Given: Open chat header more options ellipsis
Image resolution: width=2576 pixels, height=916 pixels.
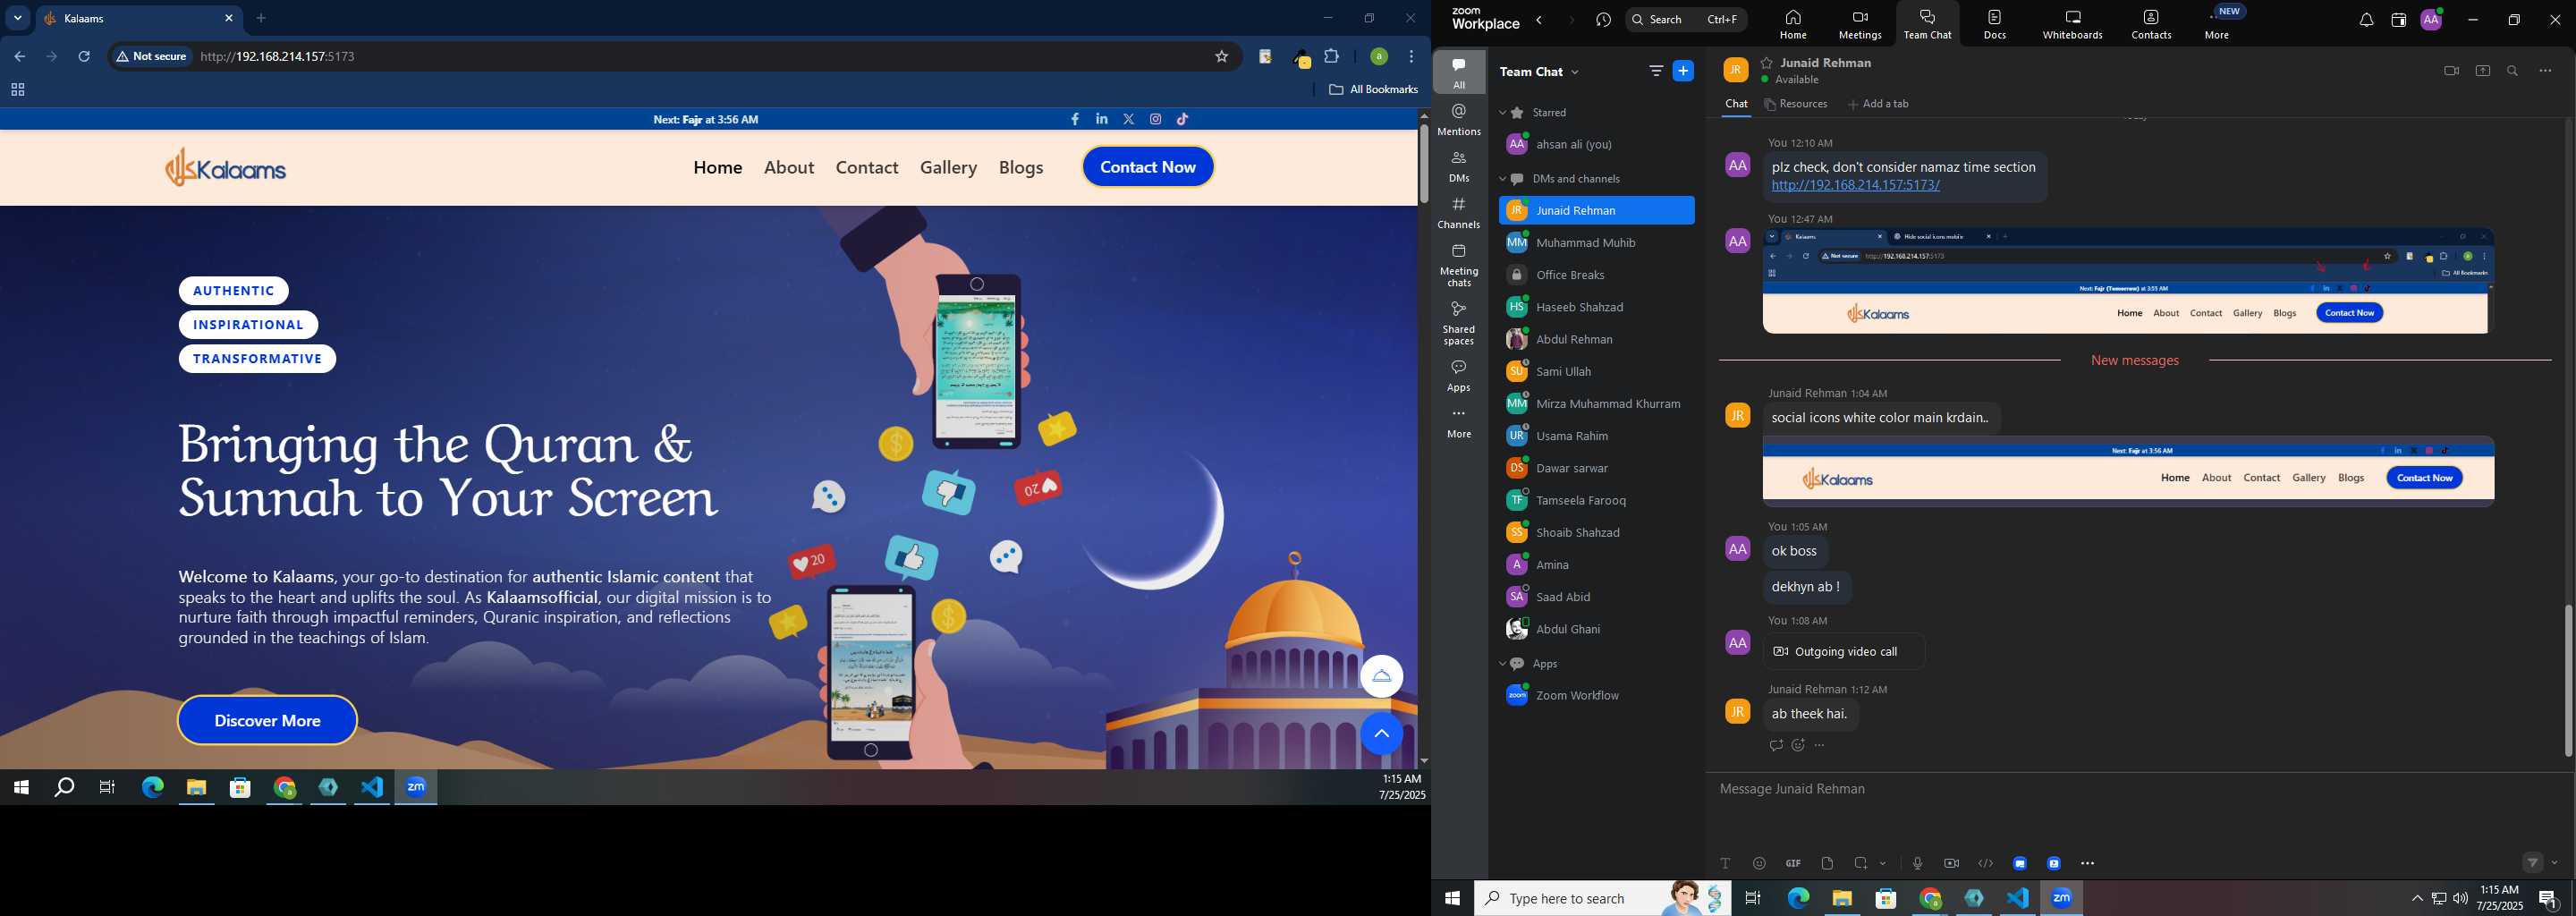Looking at the screenshot, I should [x=2545, y=71].
